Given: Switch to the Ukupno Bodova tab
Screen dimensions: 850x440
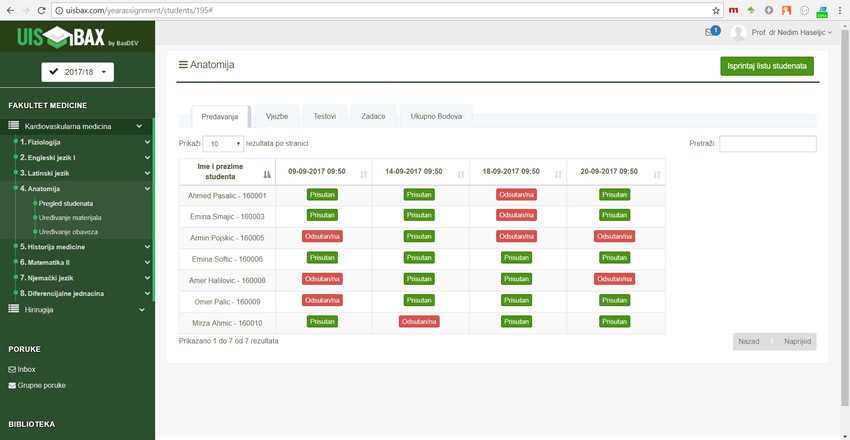Looking at the screenshot, I should coord(436,117).
